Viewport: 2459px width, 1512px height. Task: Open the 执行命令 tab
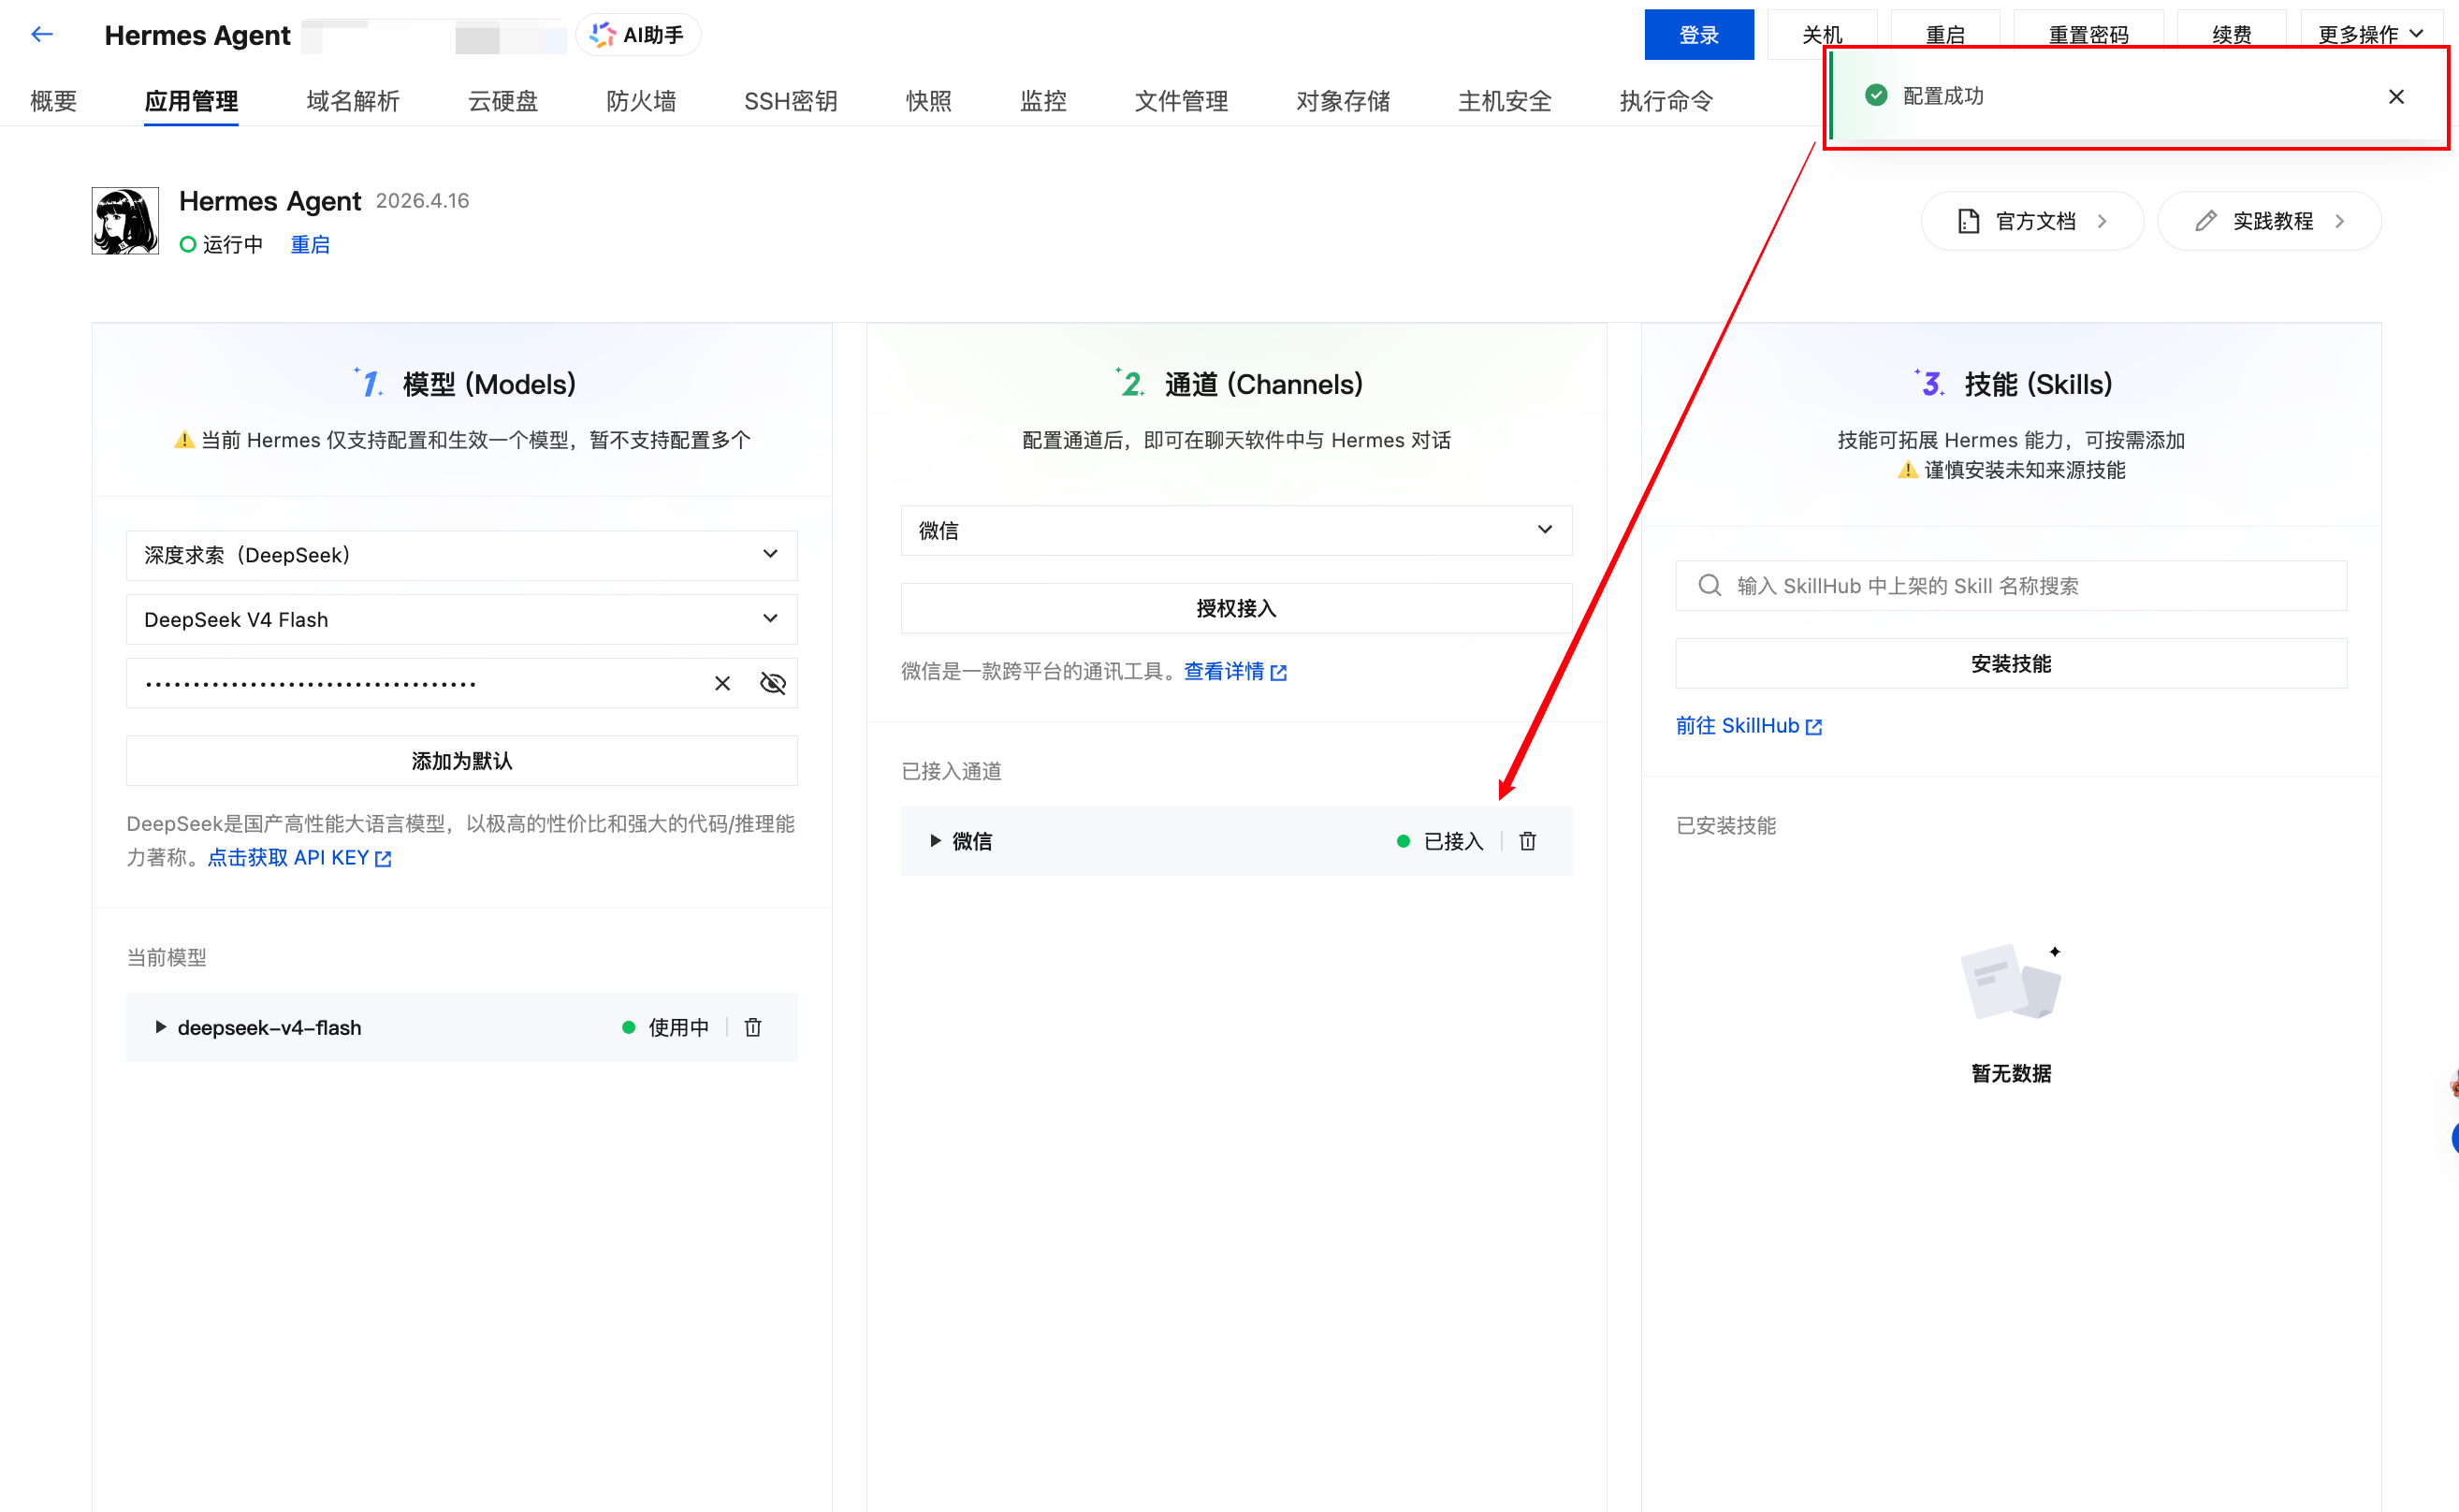(1666, 101)
